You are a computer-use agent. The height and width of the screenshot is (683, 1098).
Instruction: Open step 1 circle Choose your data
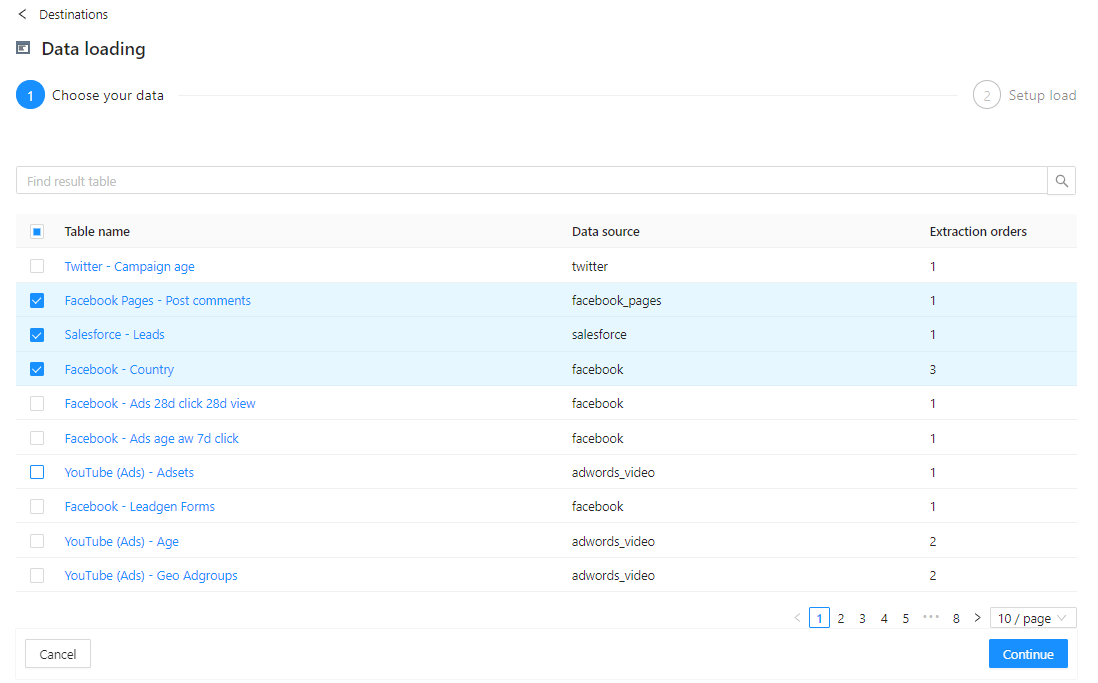point(30,95)
